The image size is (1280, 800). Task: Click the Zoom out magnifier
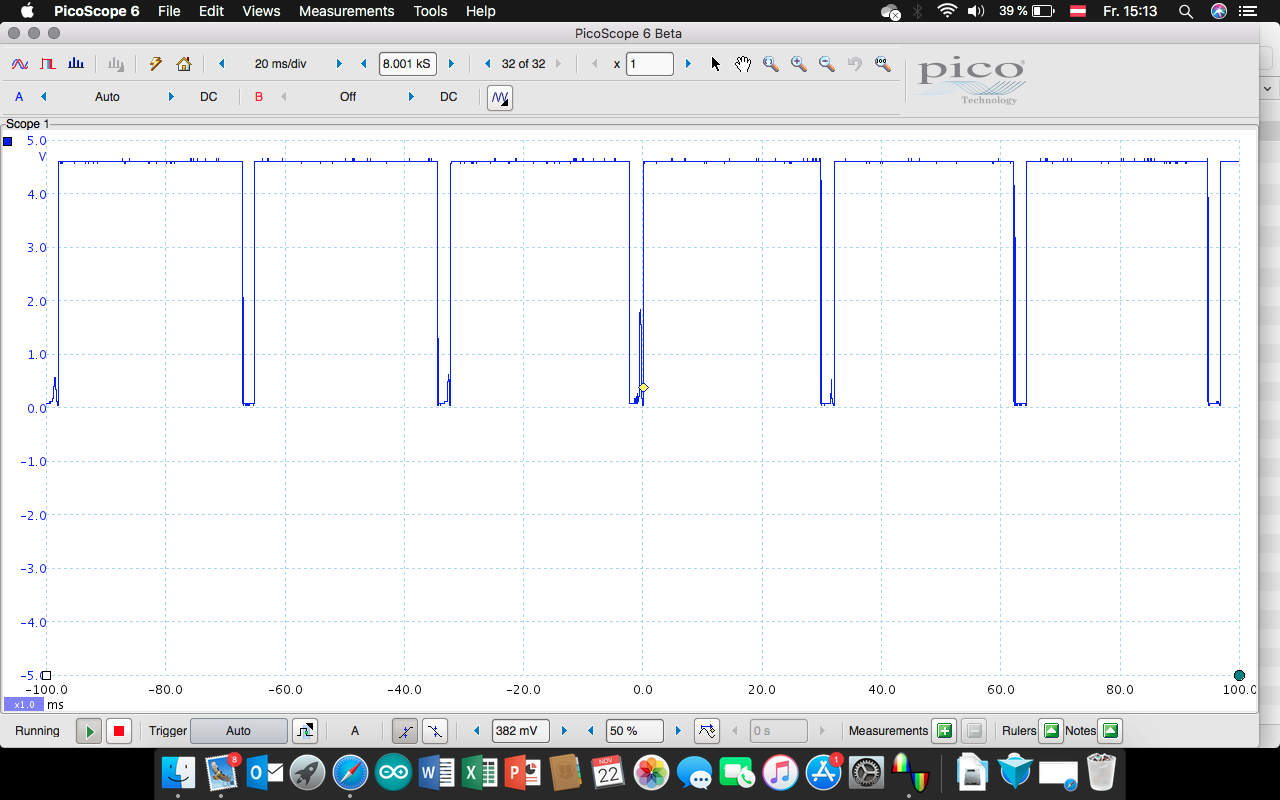coord(827,64)
